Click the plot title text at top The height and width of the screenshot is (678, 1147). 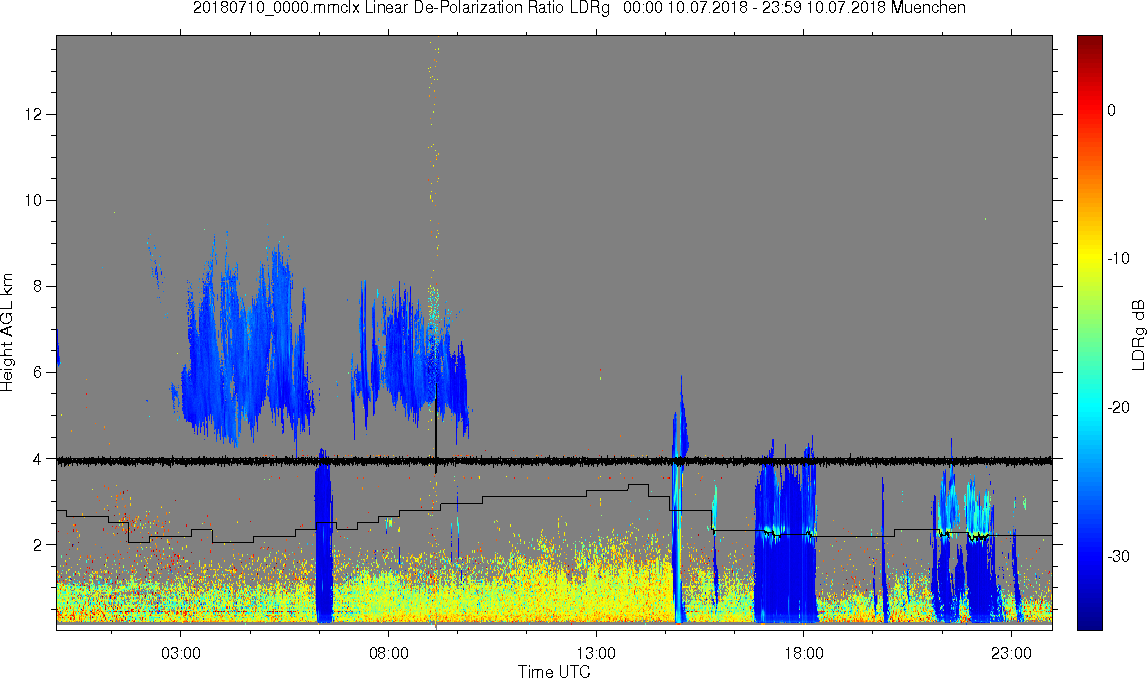click(579, 8)
